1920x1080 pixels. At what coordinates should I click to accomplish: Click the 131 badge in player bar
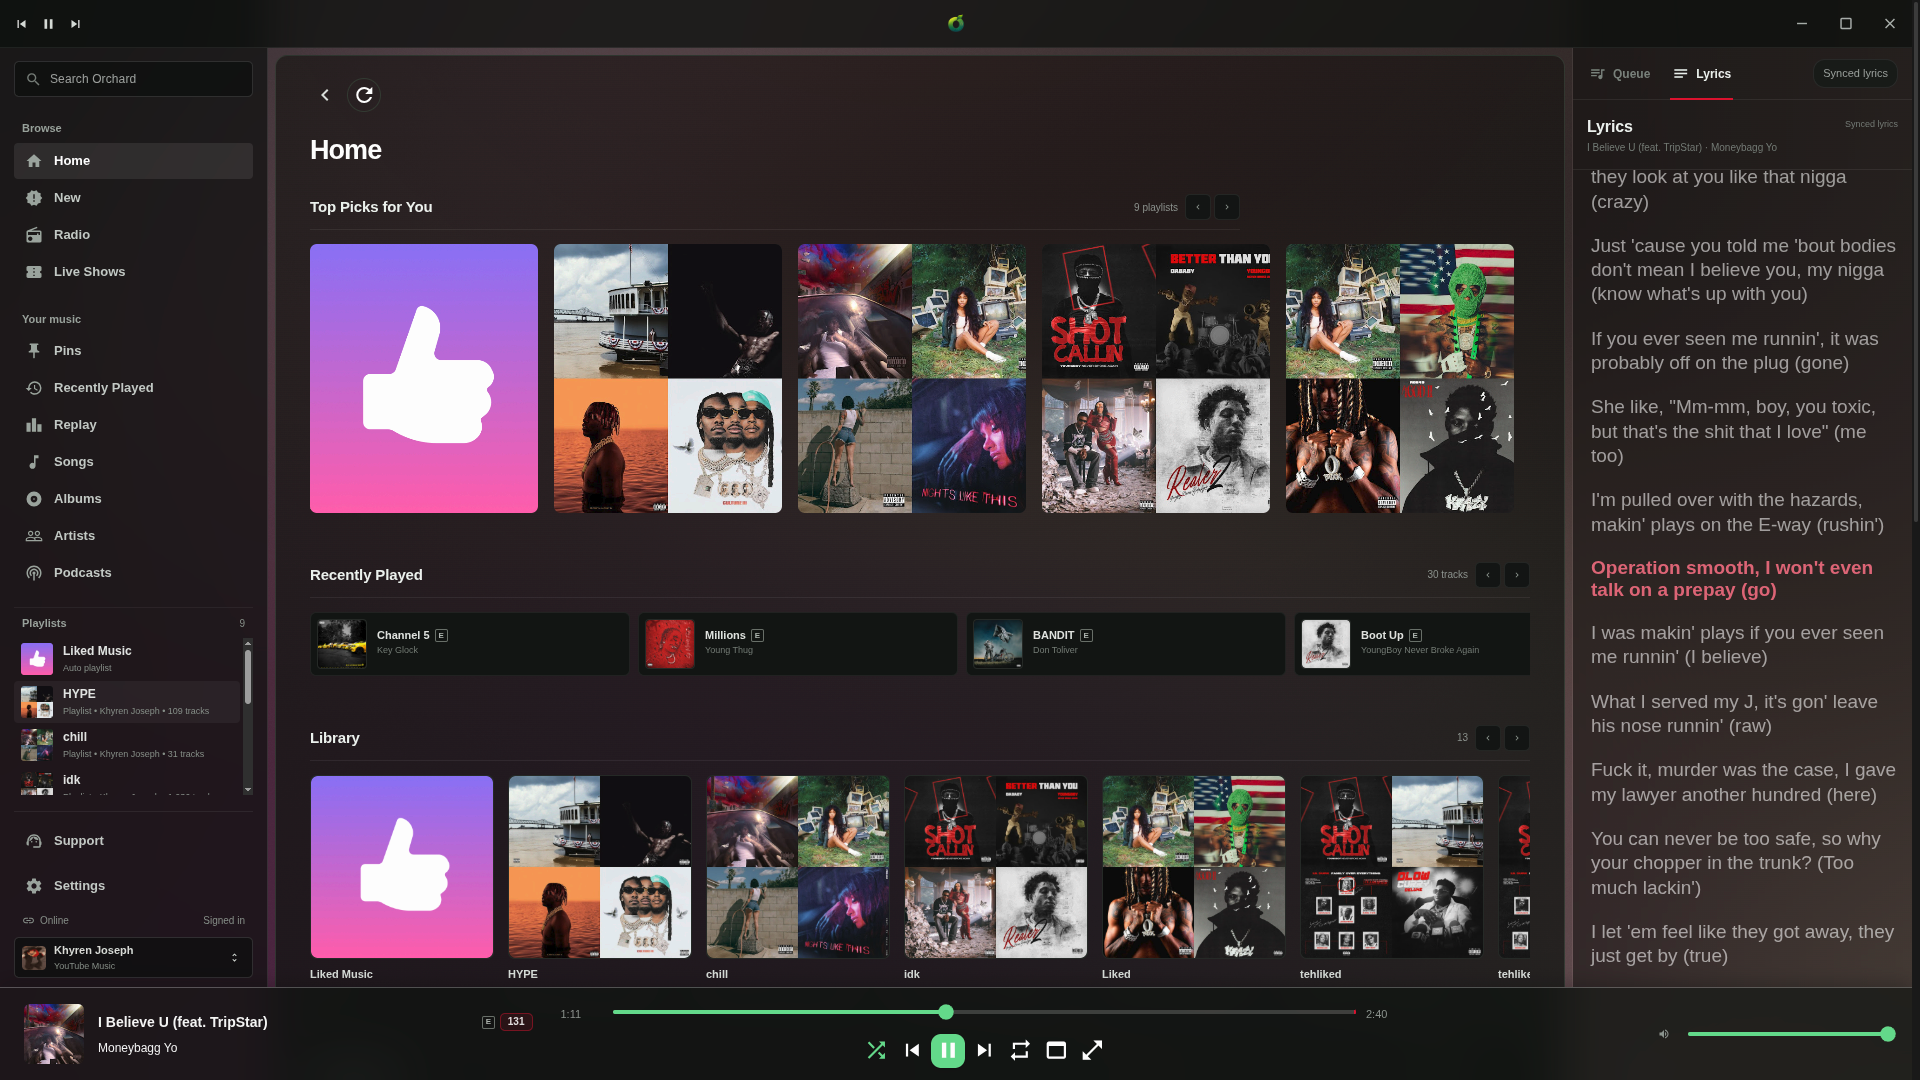(516, 1022)
